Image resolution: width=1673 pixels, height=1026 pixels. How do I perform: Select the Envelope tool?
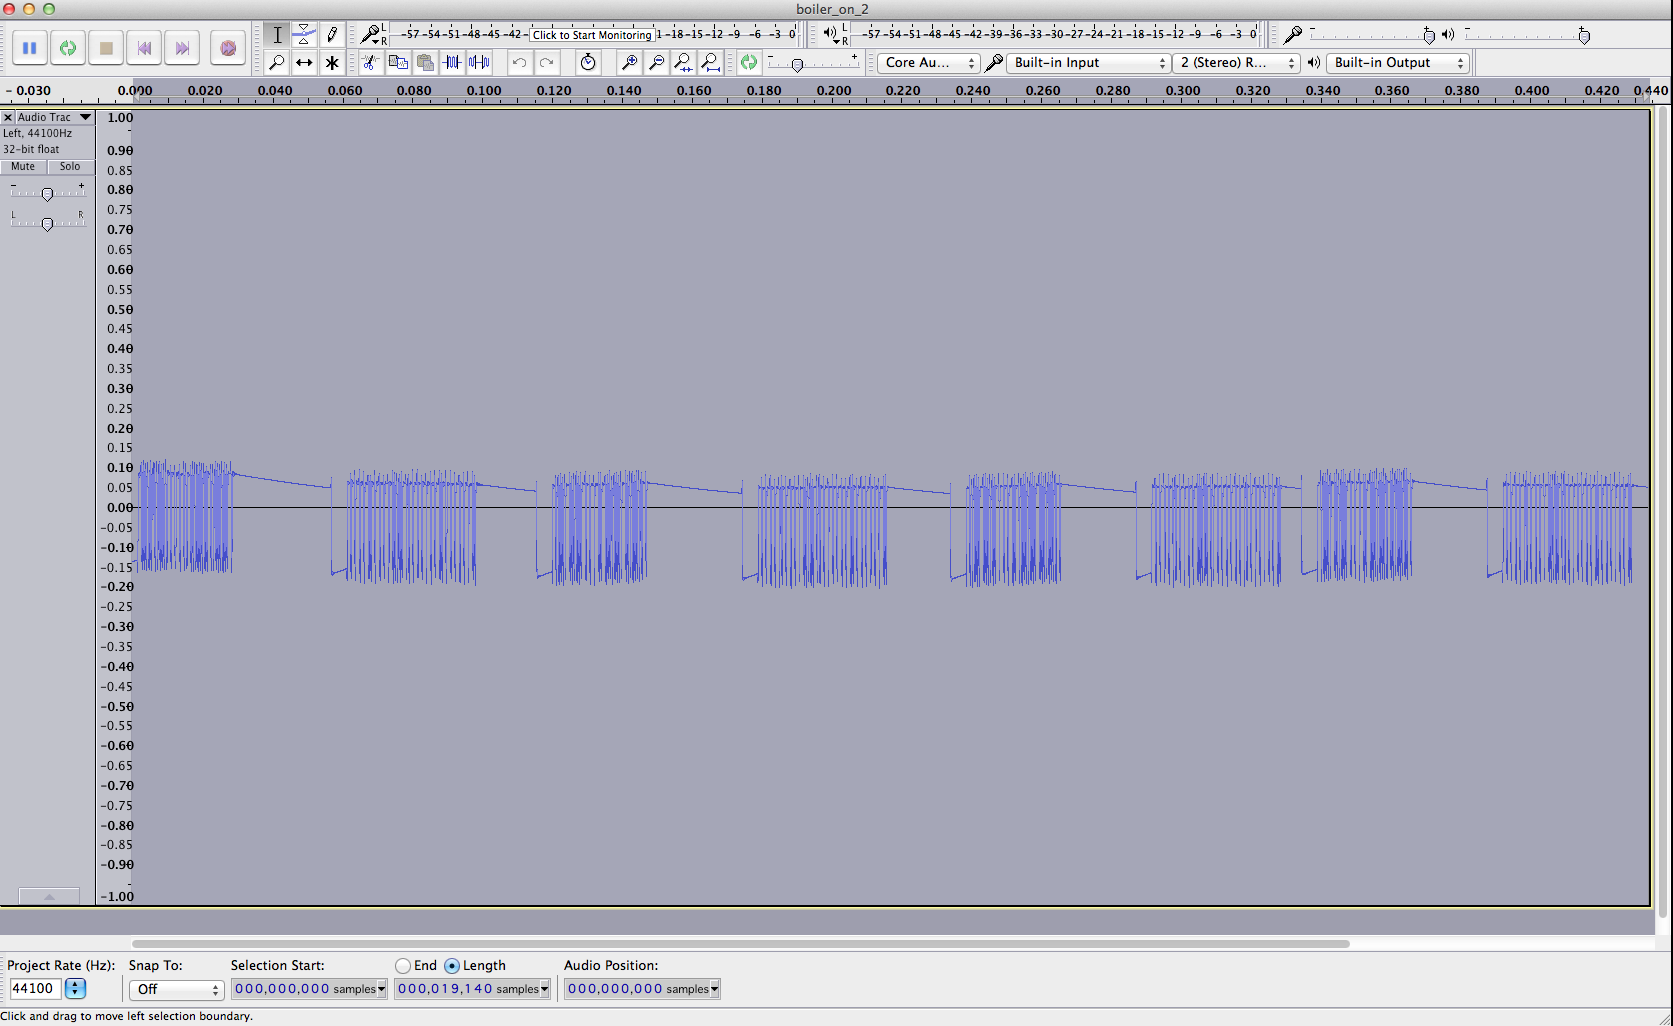click(x=304, y=35)
